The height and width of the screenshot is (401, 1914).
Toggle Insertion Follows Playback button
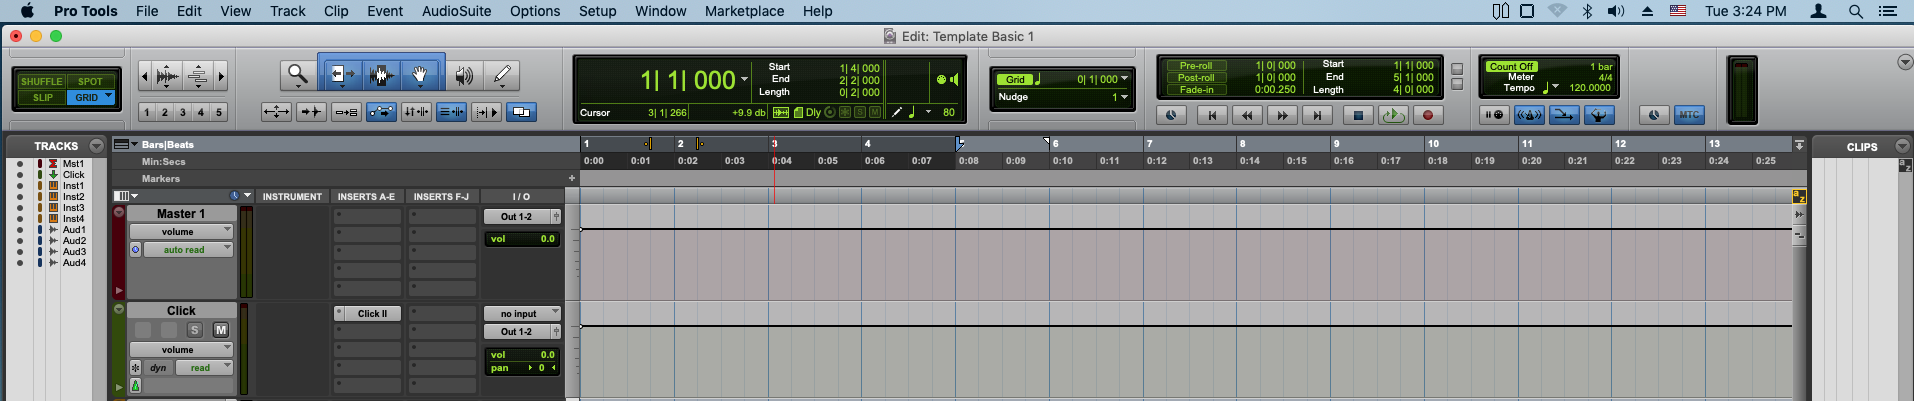click(486, 112)
